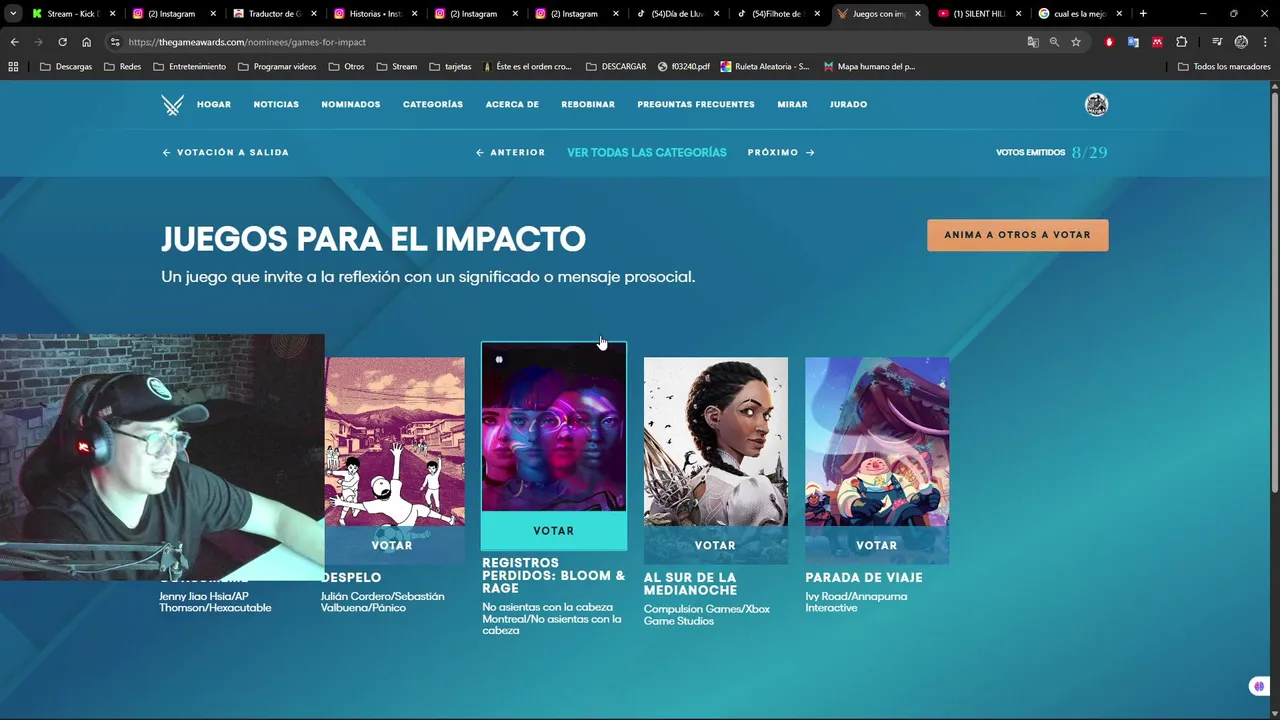The image size is (1280, 720).
Task: Click the Game Awards logo icon
Action: click(x=172, y=105)
